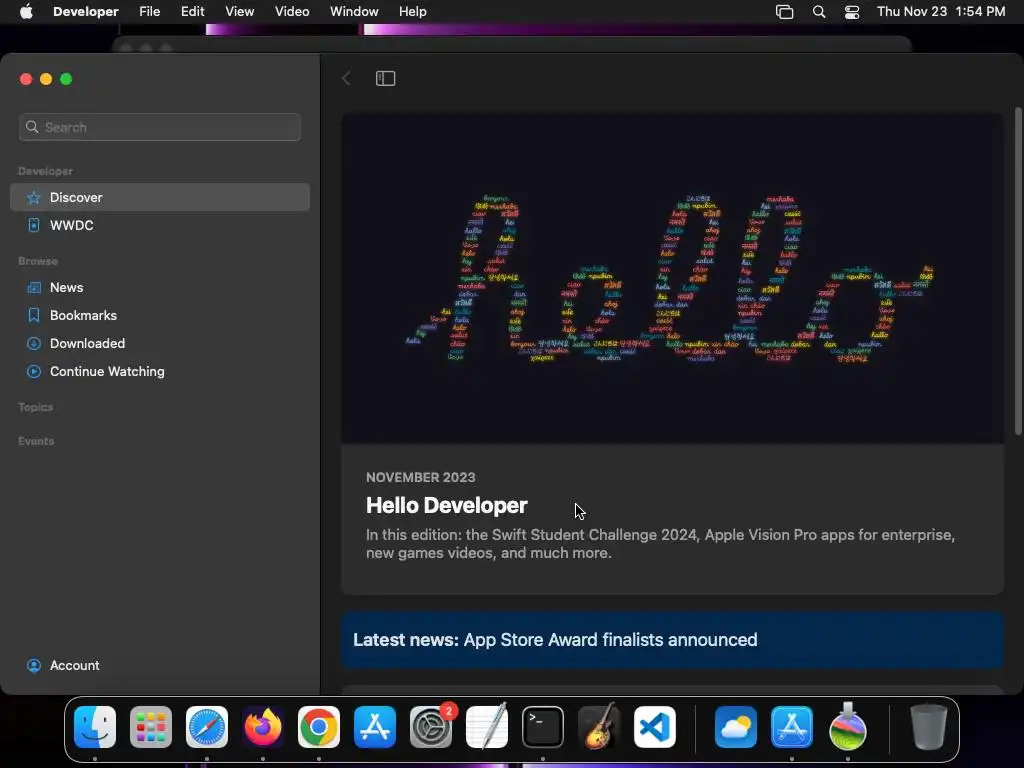Open the Trash in the Dock

[929, 727]
